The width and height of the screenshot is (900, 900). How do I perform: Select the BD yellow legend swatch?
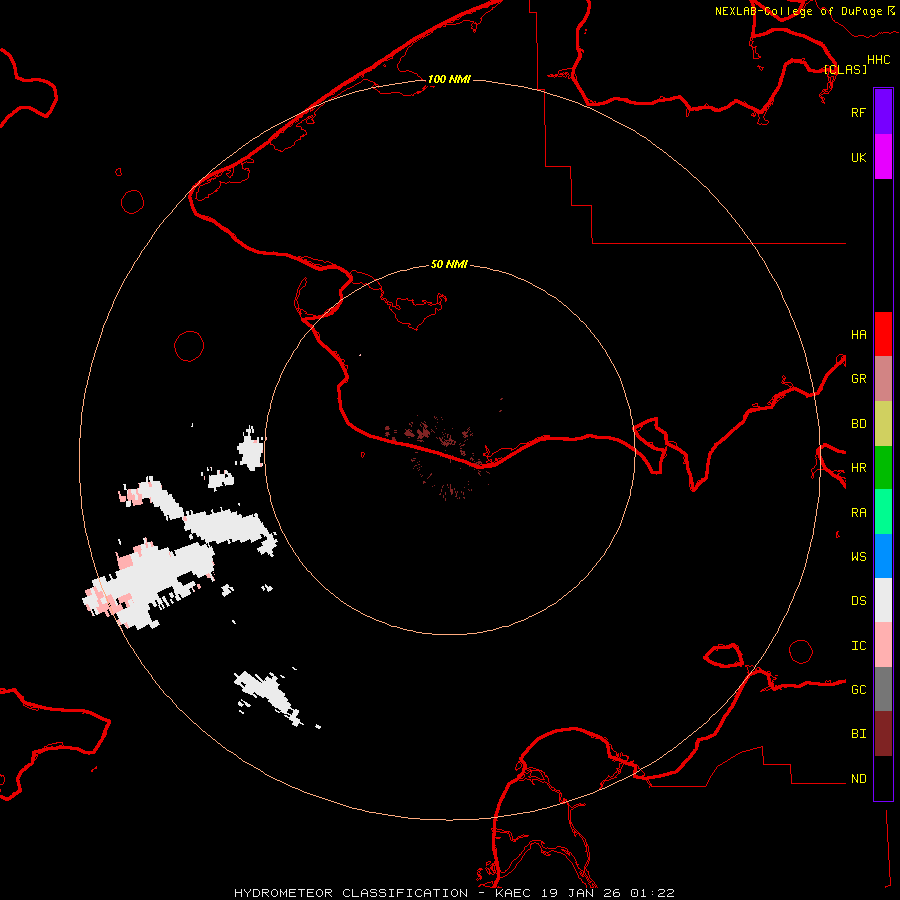883,424
